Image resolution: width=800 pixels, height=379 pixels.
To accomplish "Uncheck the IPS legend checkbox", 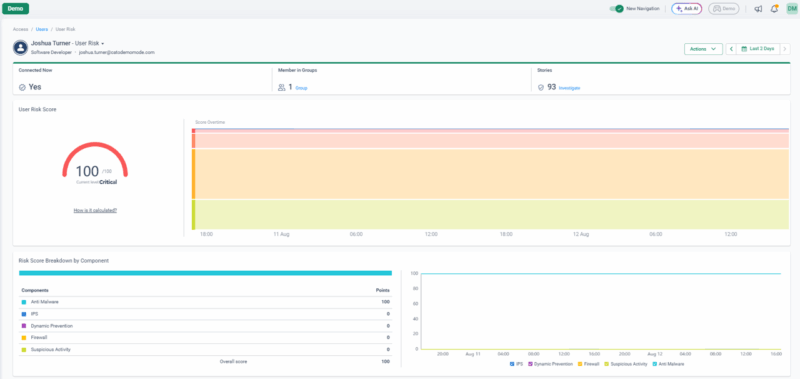I will point(512,364).
